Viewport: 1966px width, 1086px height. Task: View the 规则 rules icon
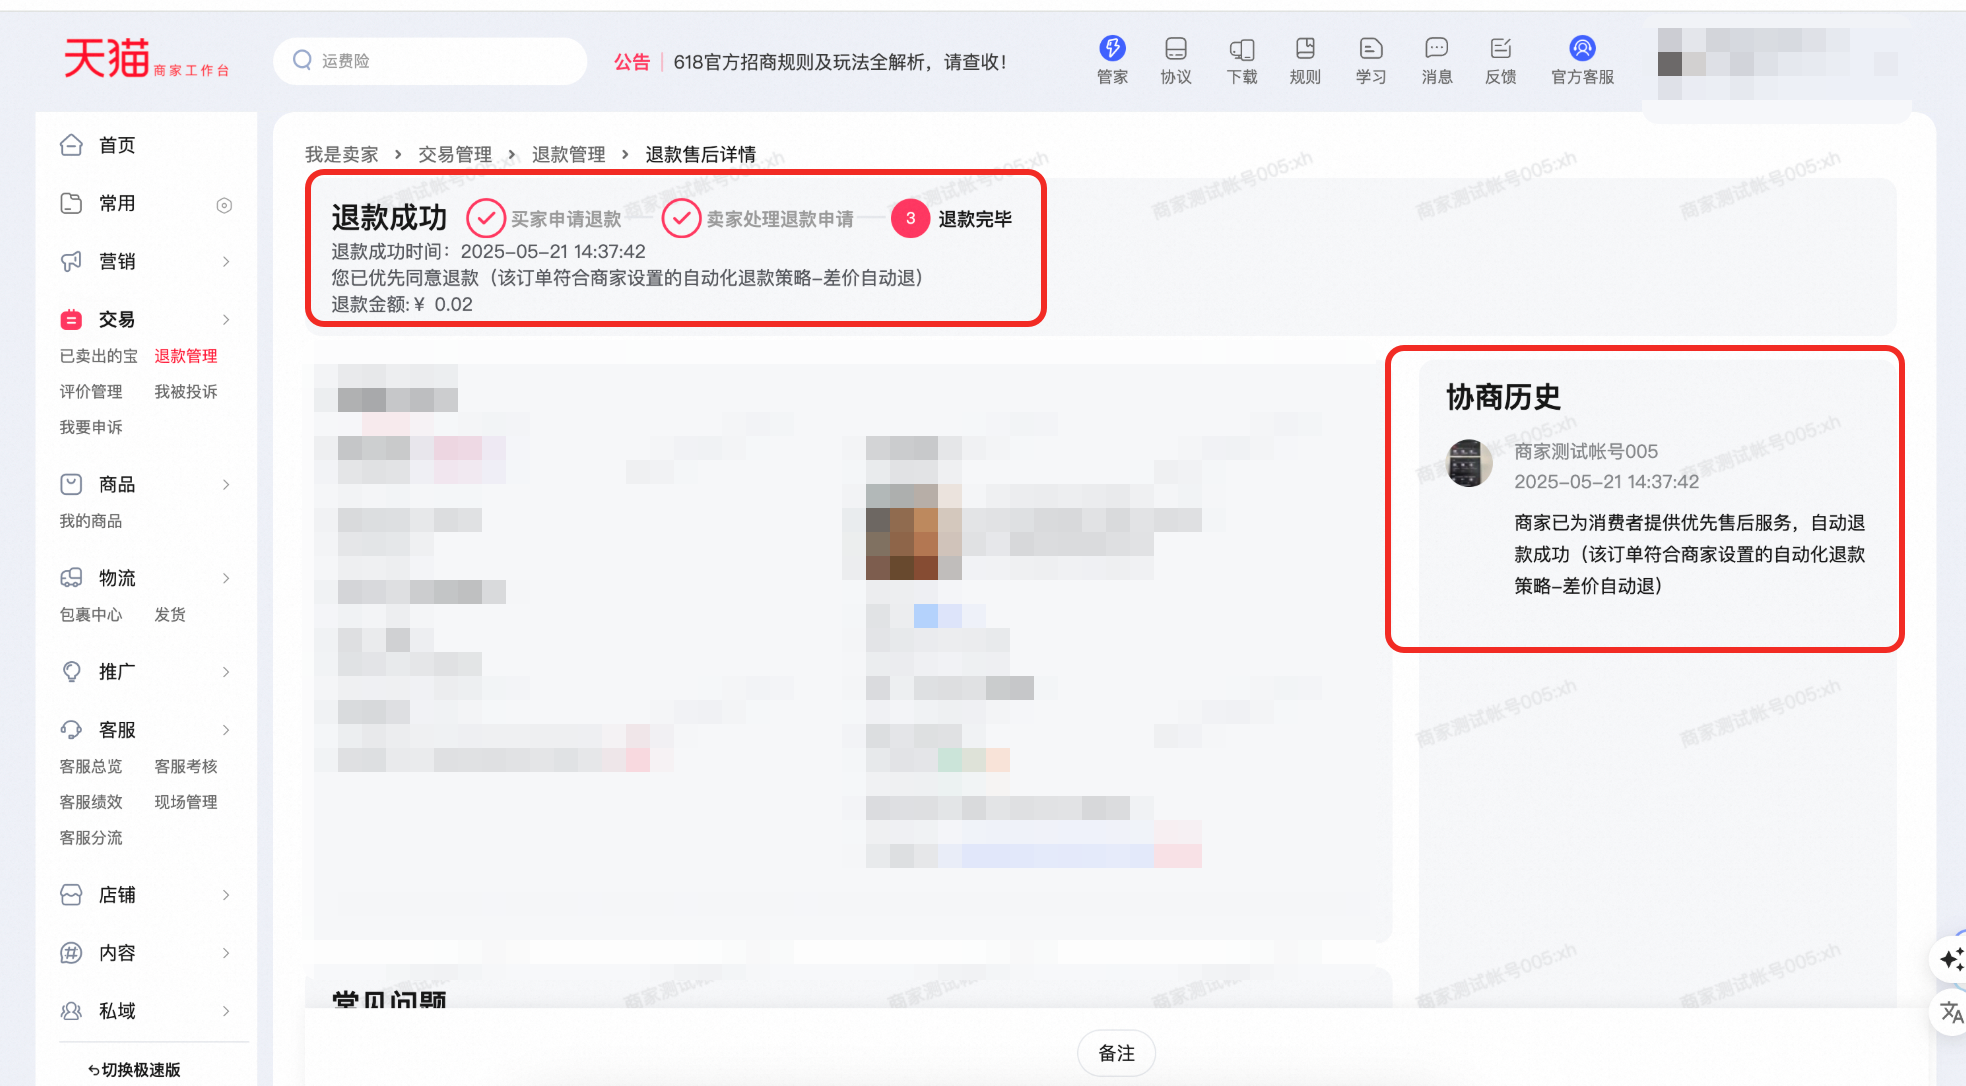coord(1305,60)
